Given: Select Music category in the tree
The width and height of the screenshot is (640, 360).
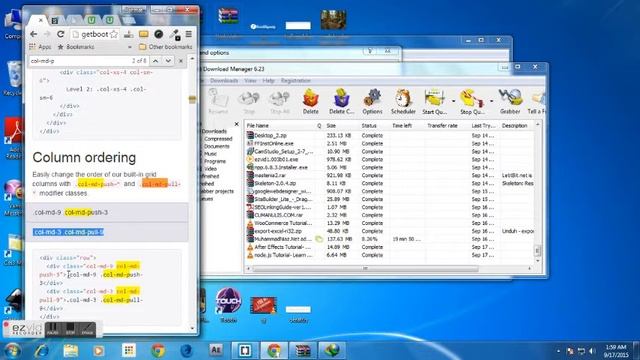Looking at the screenshot, I should pos(210,154).
